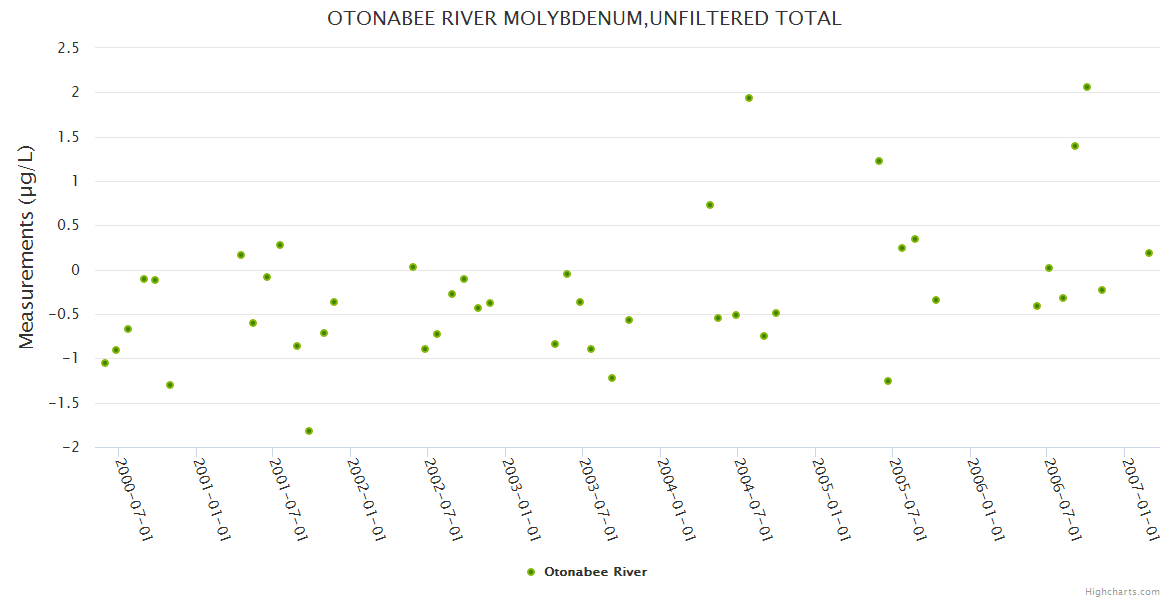Image resolution: width=1170 pixels, height=600 pixels.
Task: Toggle the Otonabee River legend item
Action: click(x=594, y=572)
